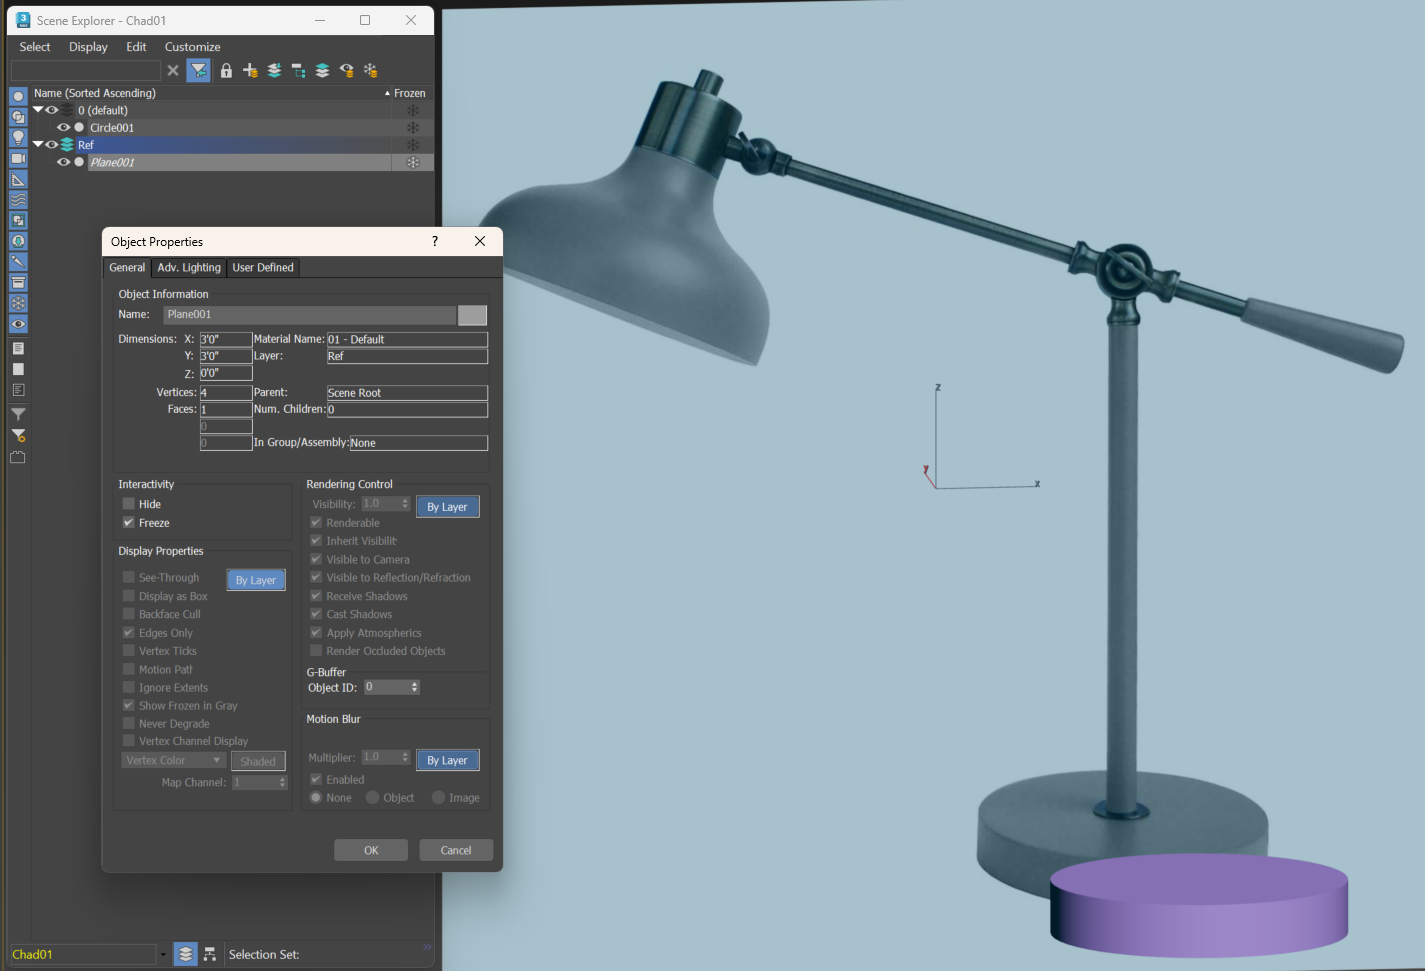Toggle display of shapes filter icon

tap(18, 117)
